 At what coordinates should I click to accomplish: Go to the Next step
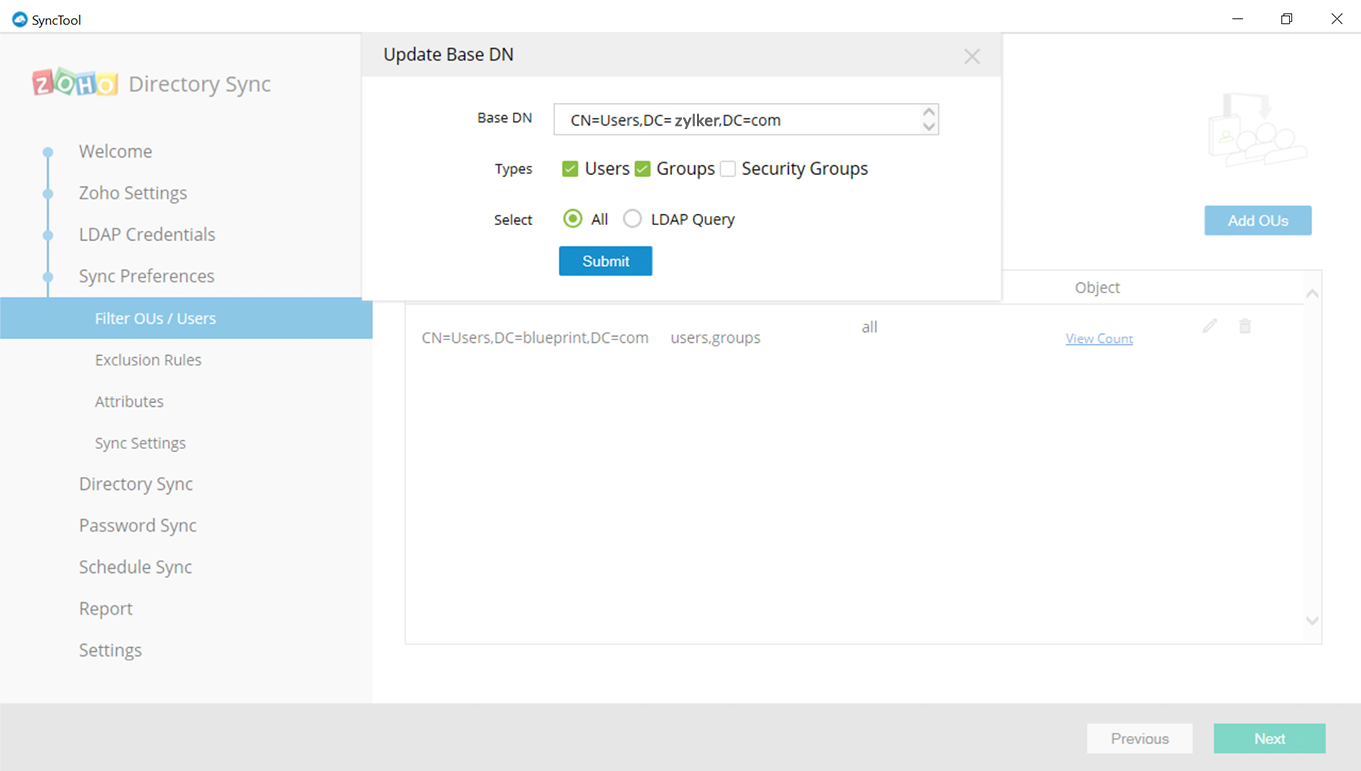point(1270,739)
